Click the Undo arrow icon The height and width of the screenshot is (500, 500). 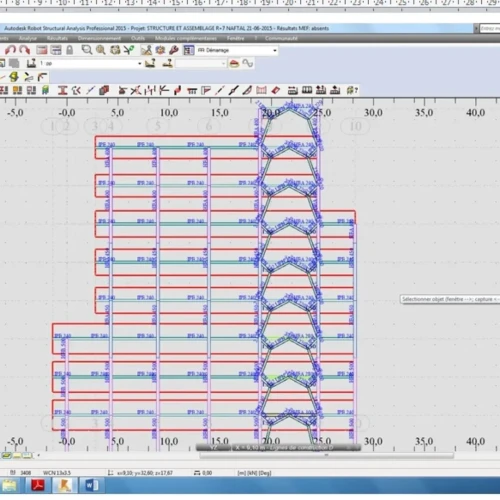click(10, 50)
